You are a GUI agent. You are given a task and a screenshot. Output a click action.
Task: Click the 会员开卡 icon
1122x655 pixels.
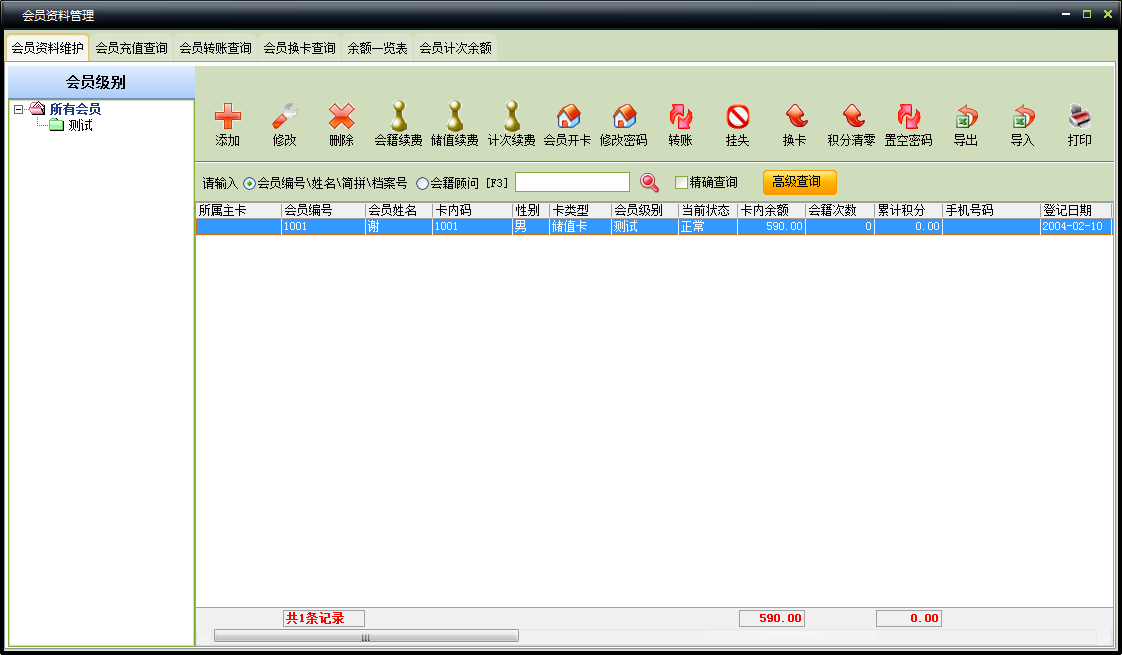point(568,116)
